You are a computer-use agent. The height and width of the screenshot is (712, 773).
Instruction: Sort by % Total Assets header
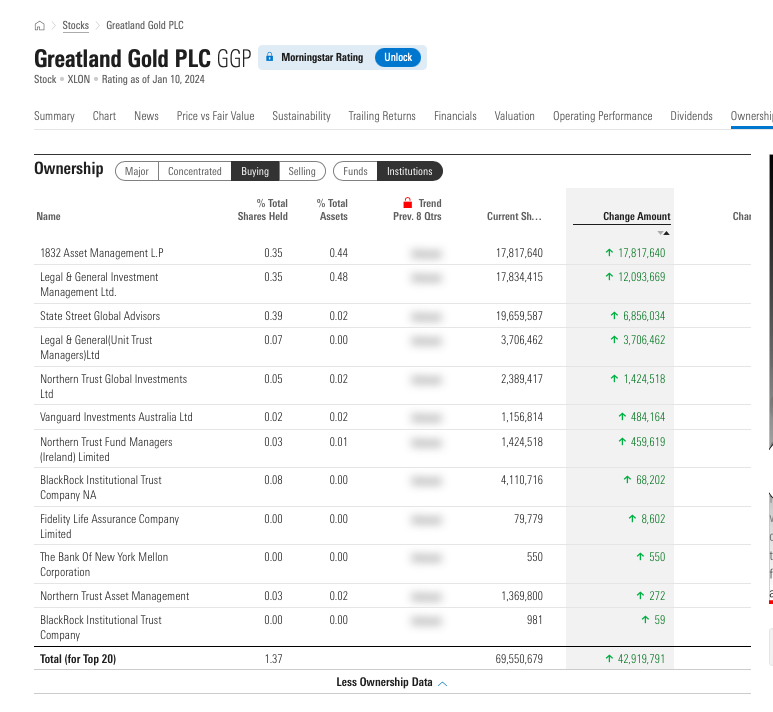pos(332,210)
